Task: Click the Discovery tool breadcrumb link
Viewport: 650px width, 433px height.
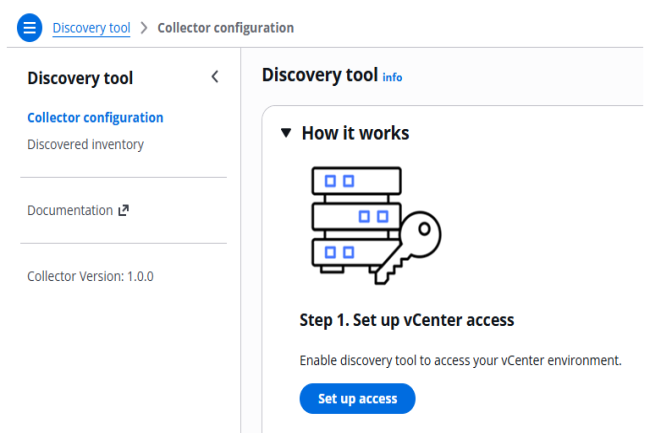Action: (x=91, y=28)
